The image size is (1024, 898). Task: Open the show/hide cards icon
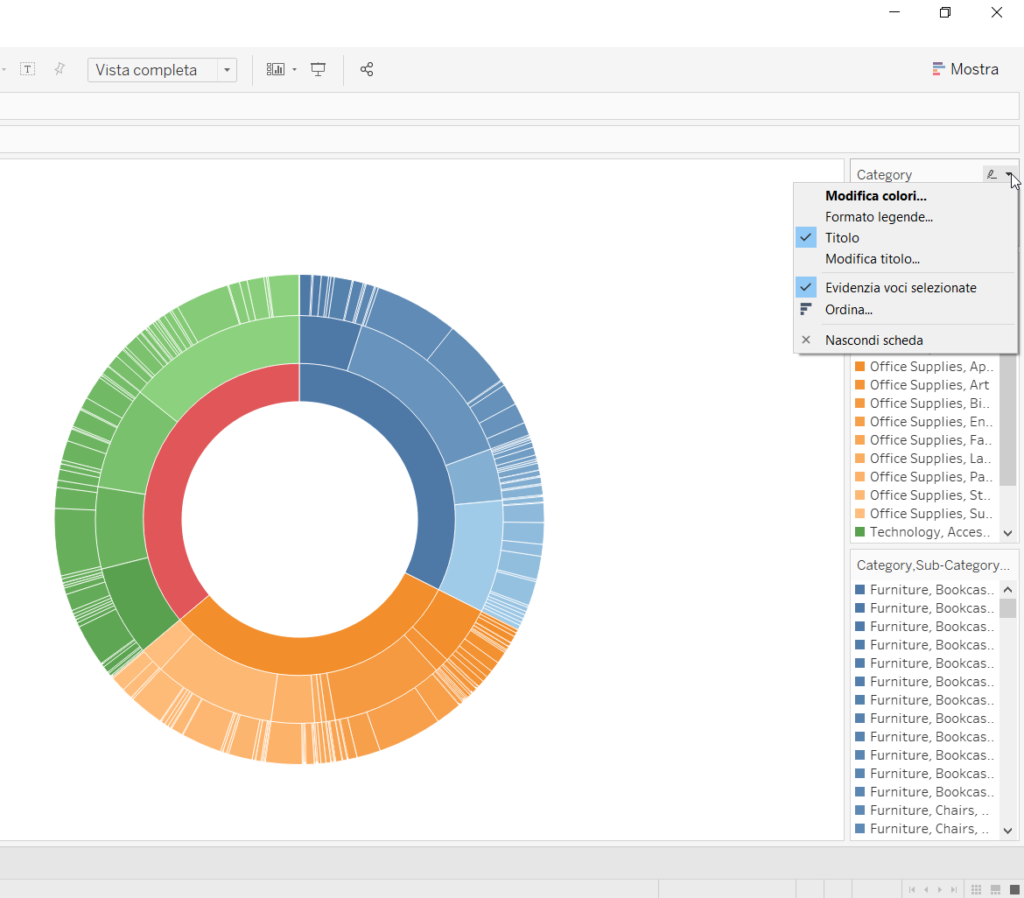pos(274,69)
